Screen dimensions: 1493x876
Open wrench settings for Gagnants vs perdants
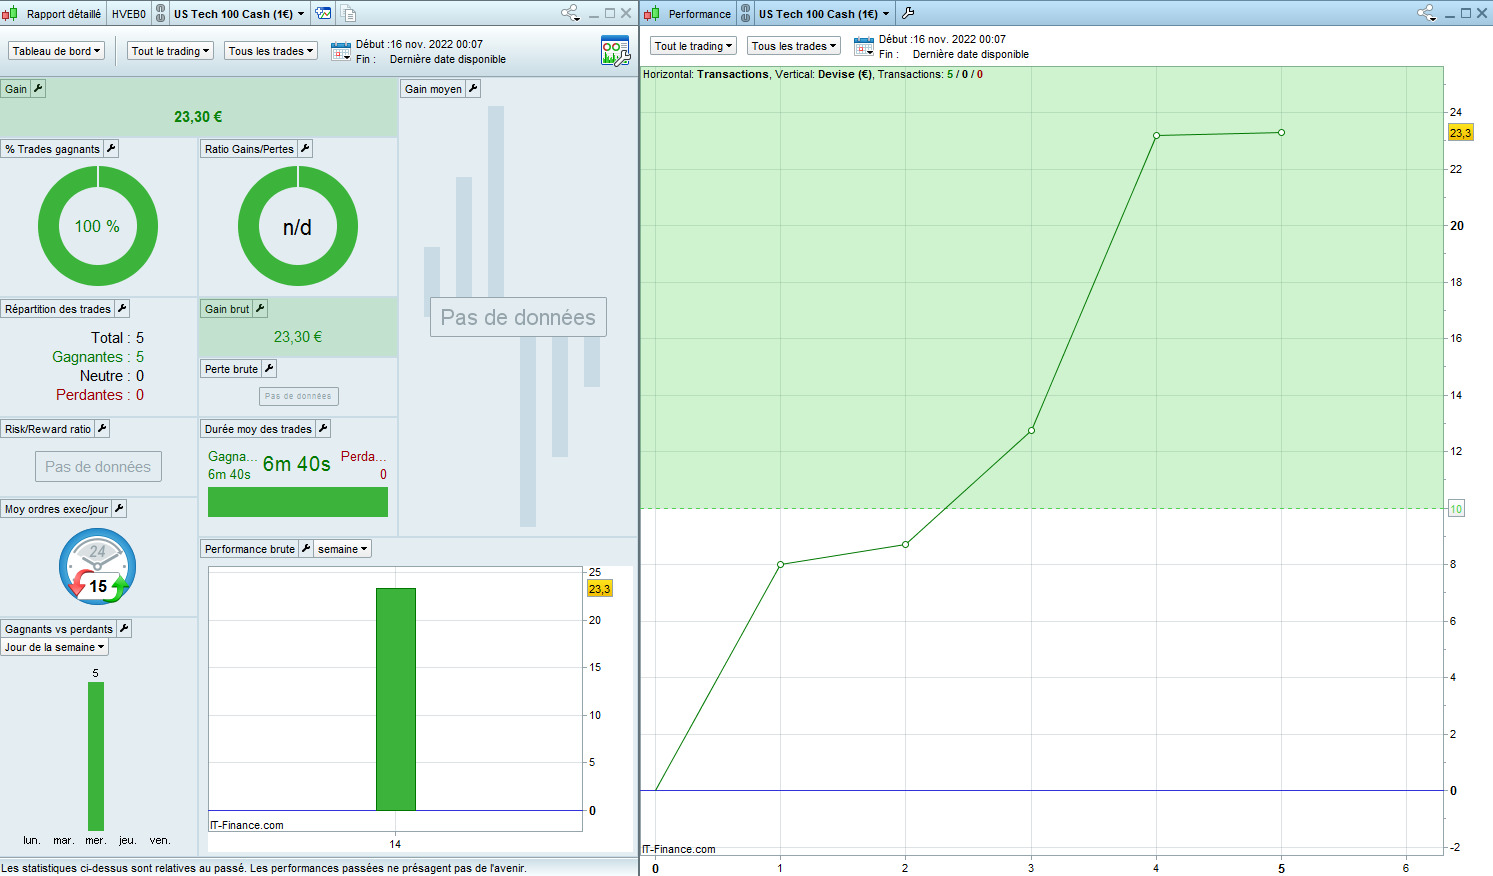pos(124,629)
